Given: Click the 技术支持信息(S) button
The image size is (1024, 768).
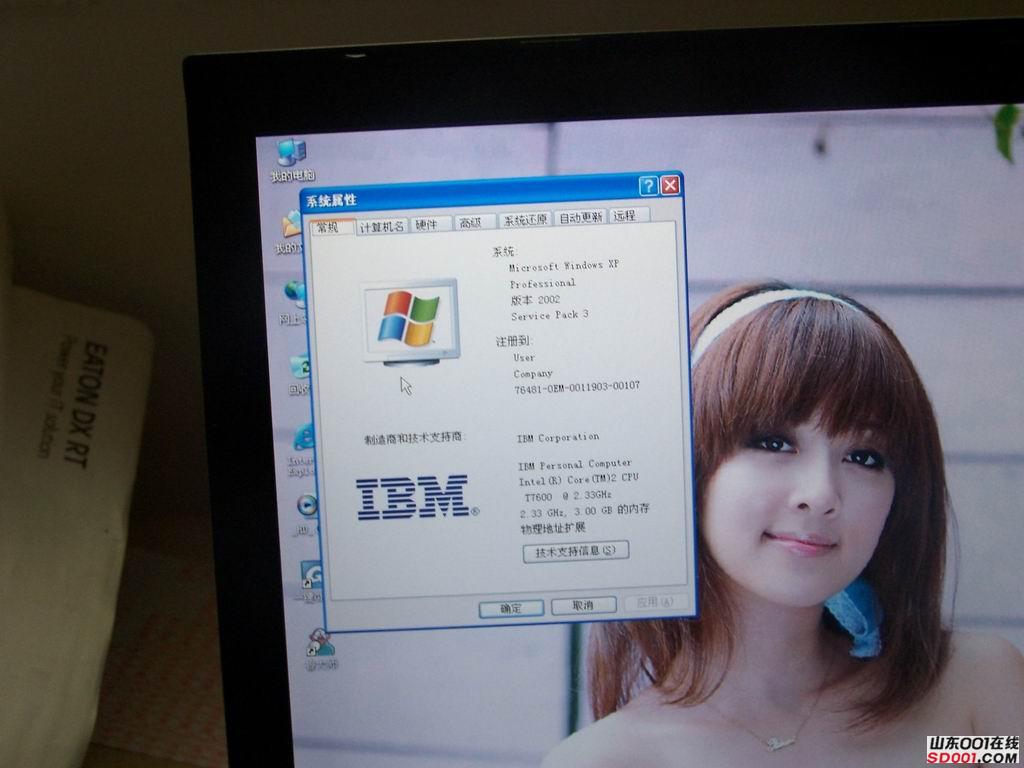Looking at the screenshot, I should click(575, 551).
